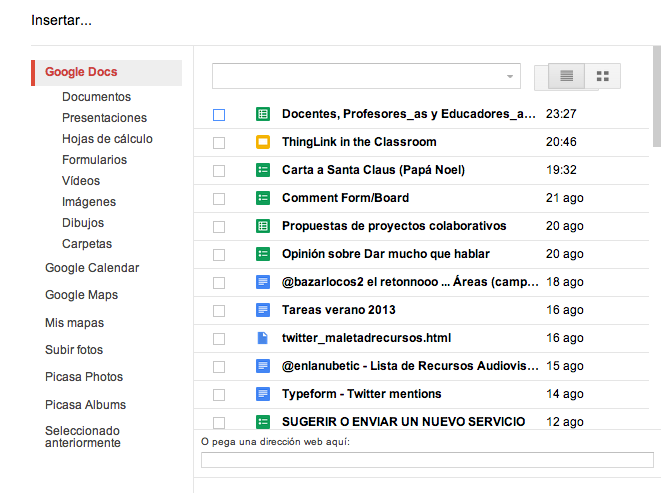The width and height of the screenshot is (671, 493).
Task: Open Picasa Albums section
Action: (86, 405)
